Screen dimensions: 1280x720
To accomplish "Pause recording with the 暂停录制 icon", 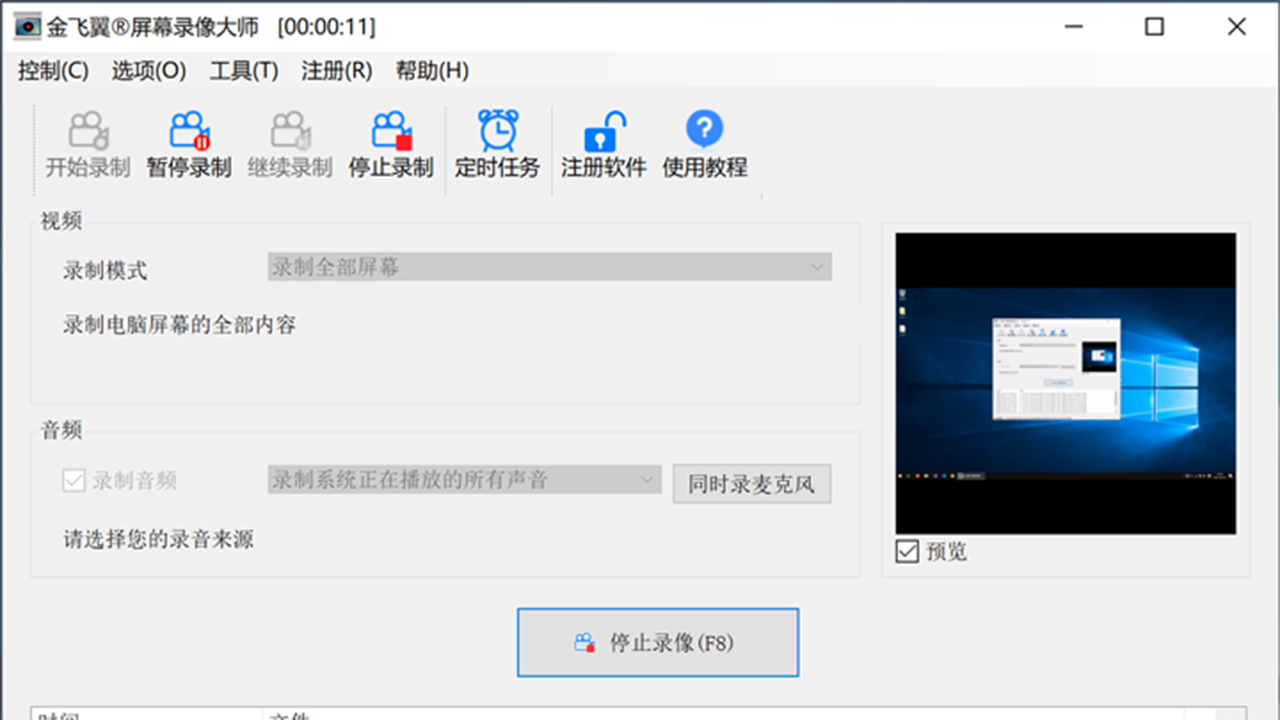I will pyautogui.click(x=189, y=131).
